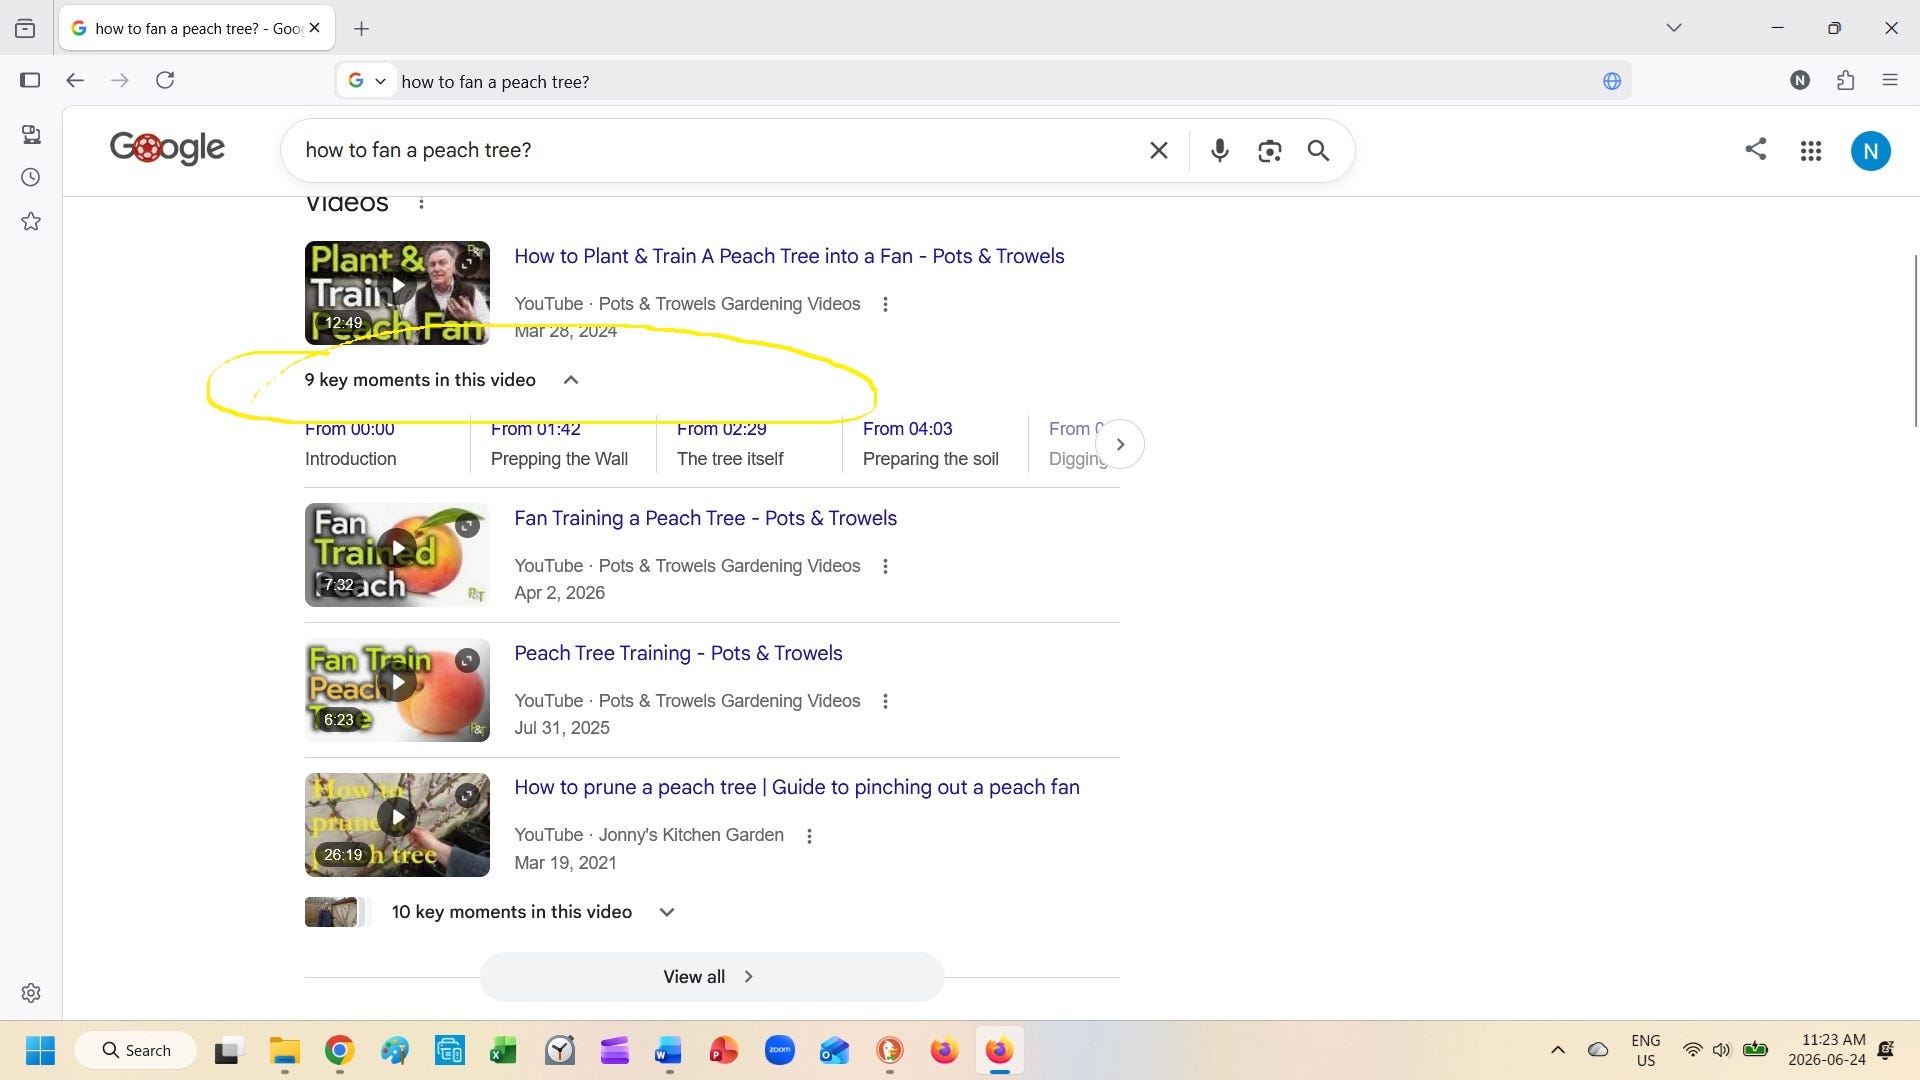
Task: Open the Google account avatar
Action: (1871, 151)
